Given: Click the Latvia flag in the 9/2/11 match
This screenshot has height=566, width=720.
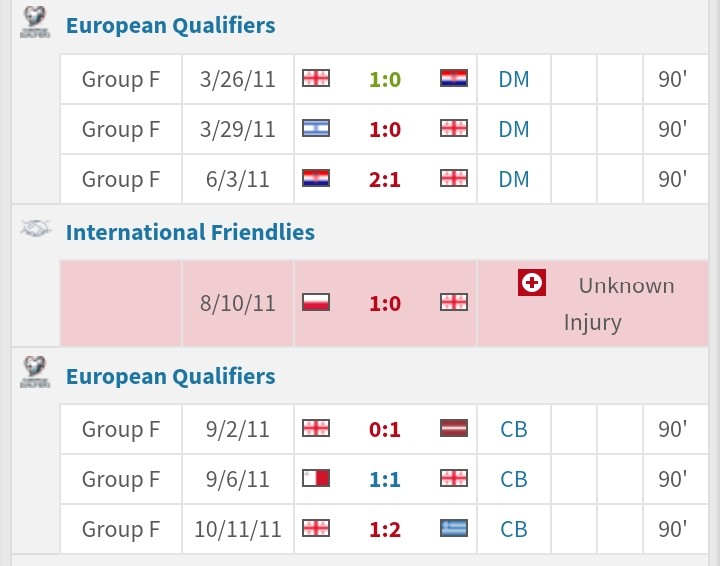Looking at the screenshot, I should point(454,428).
